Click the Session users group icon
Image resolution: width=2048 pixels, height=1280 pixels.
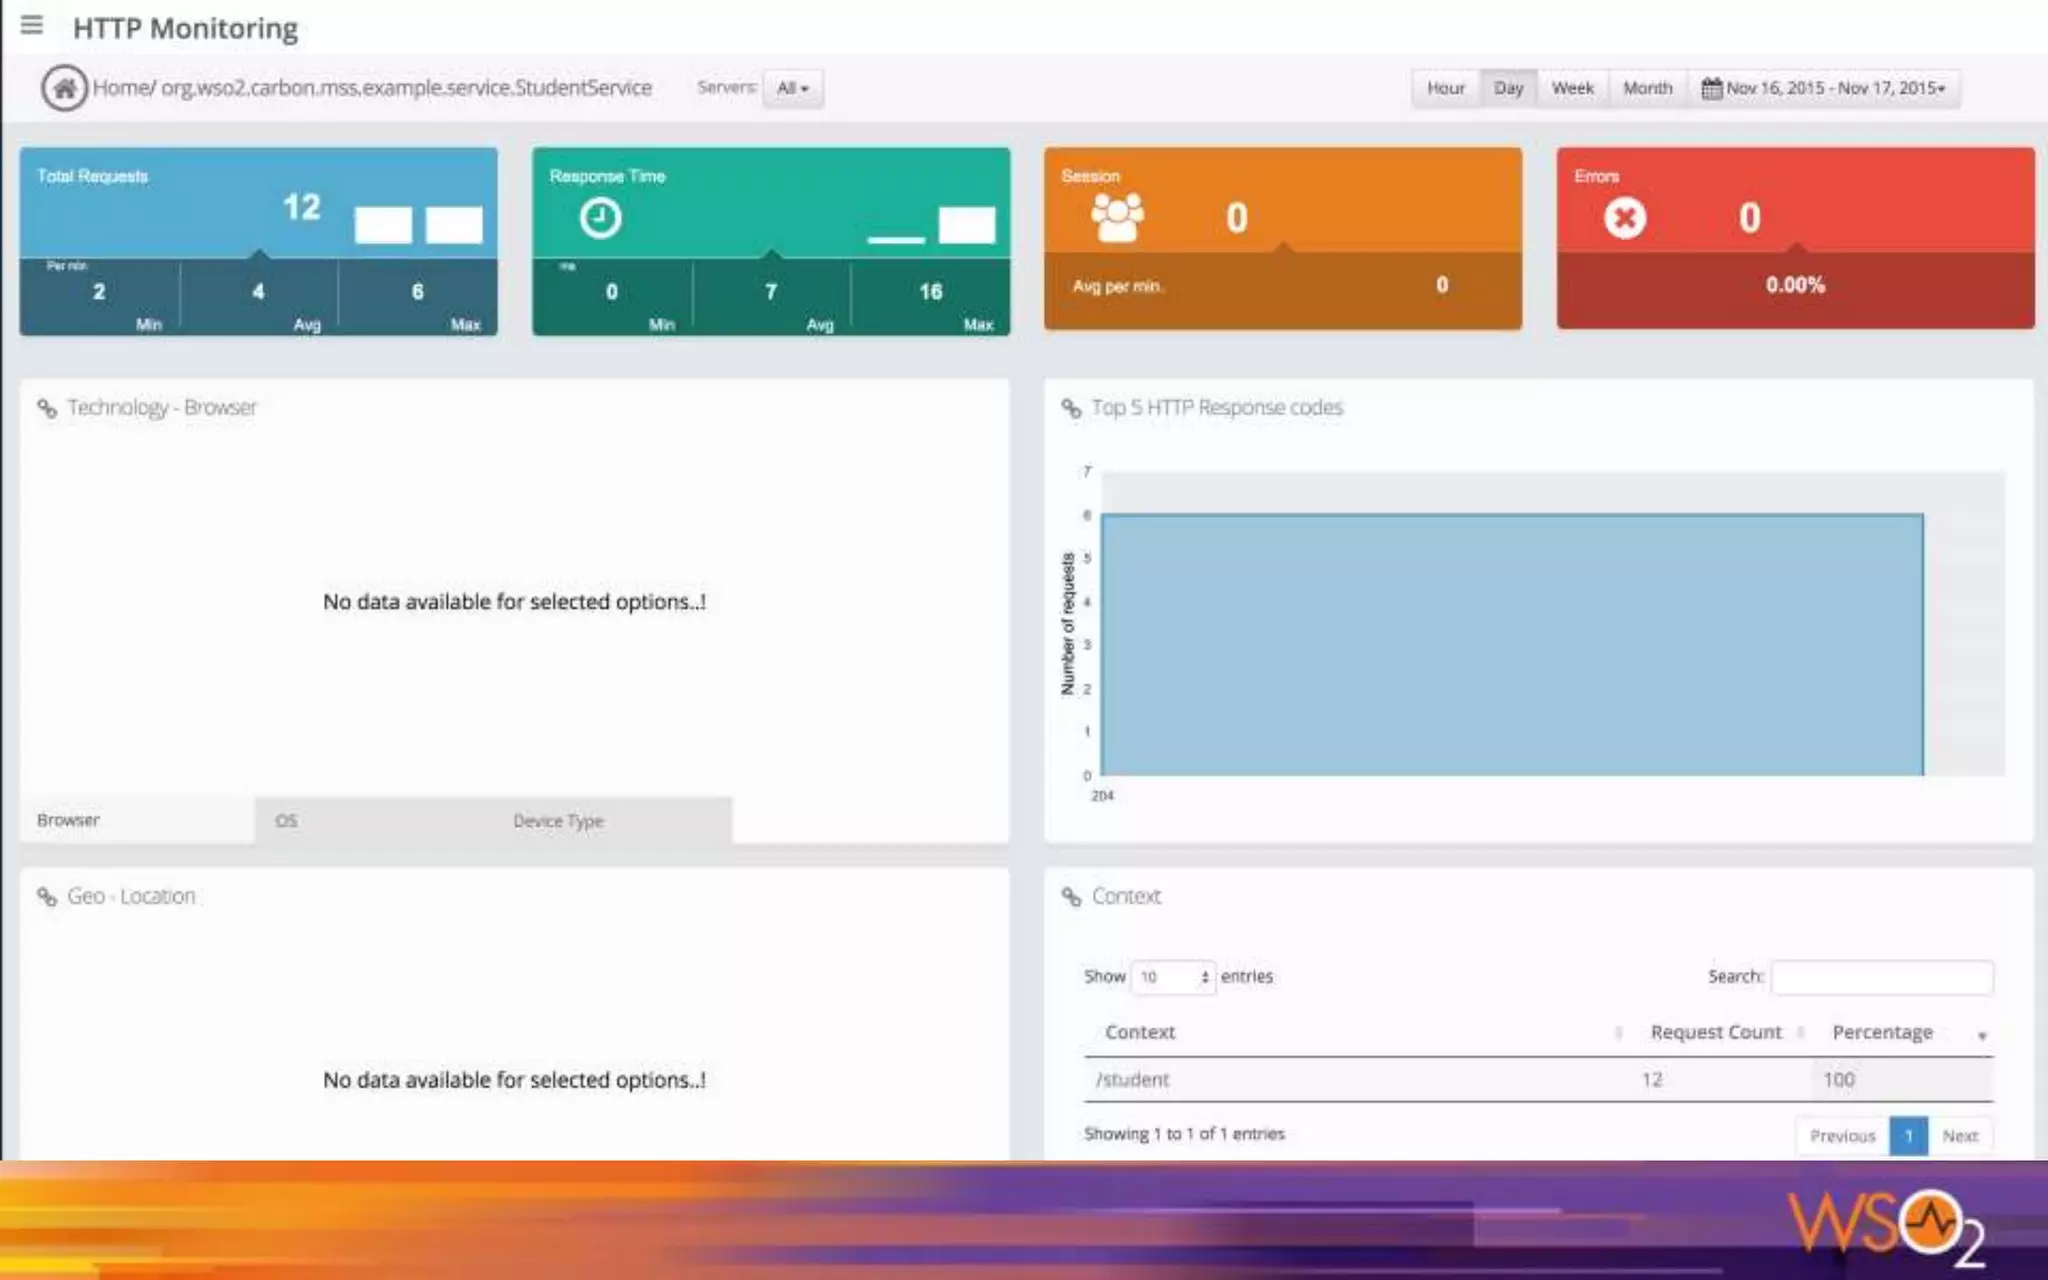[1117, 217]
